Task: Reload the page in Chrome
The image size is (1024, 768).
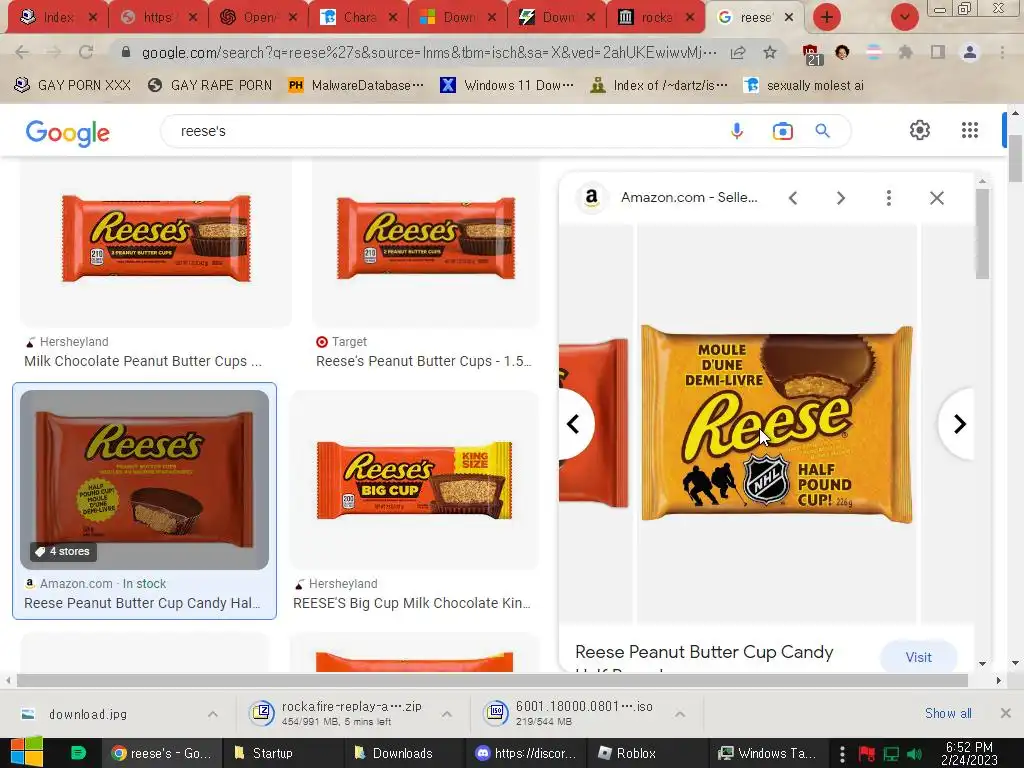Action: click(86, 52)
